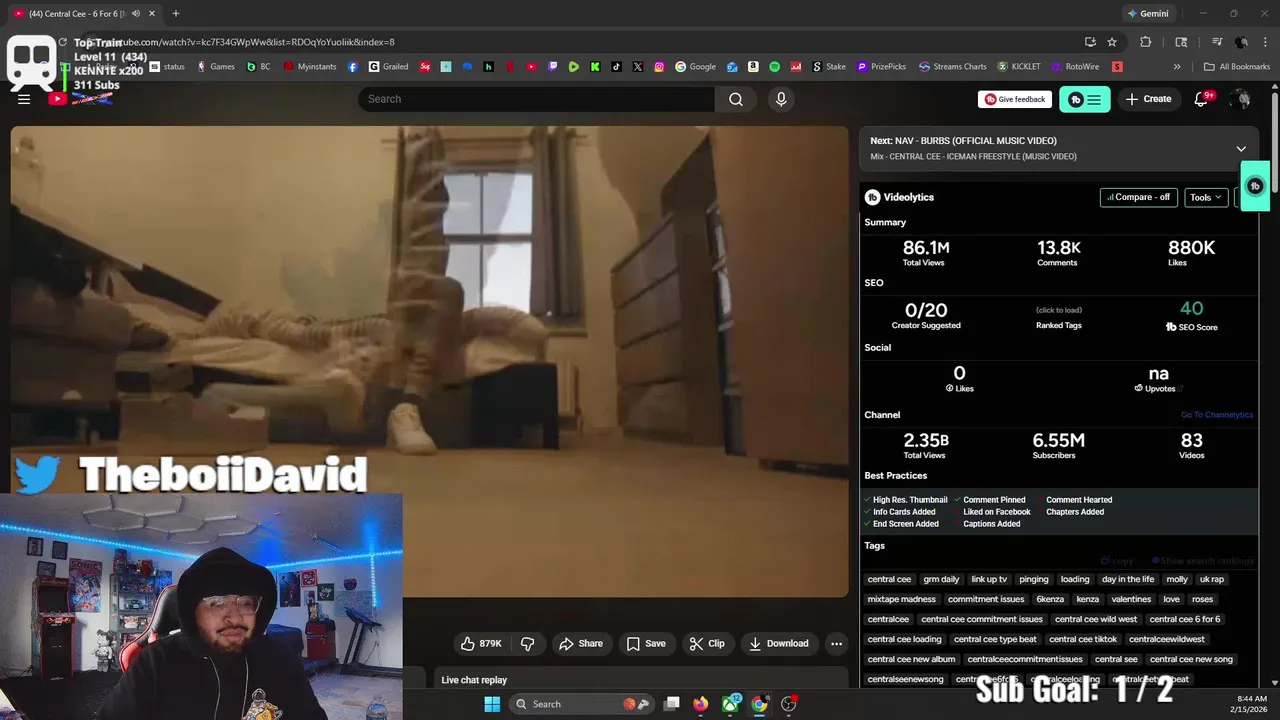The height and width of the screenshot is (720, 1280).
Task: Open the Instagram bookmark icon
Action: coord(659,67)
